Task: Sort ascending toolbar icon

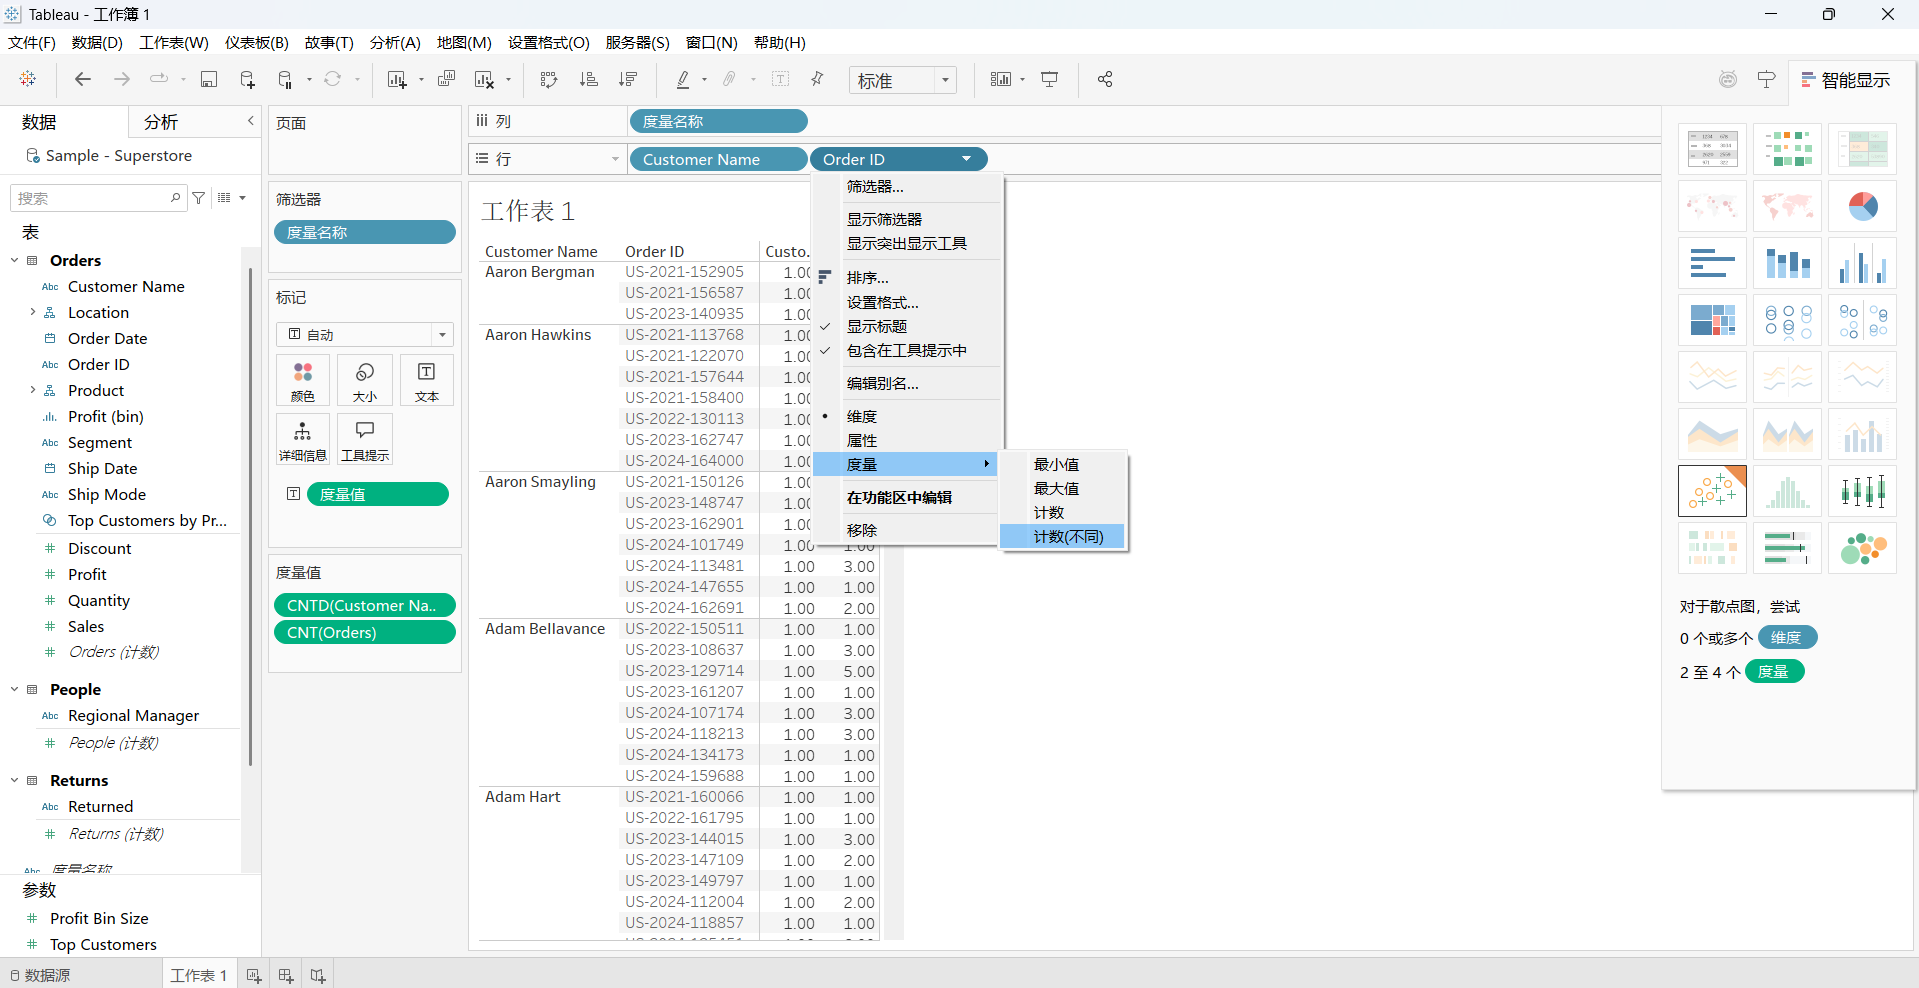Action: point(589,79)
